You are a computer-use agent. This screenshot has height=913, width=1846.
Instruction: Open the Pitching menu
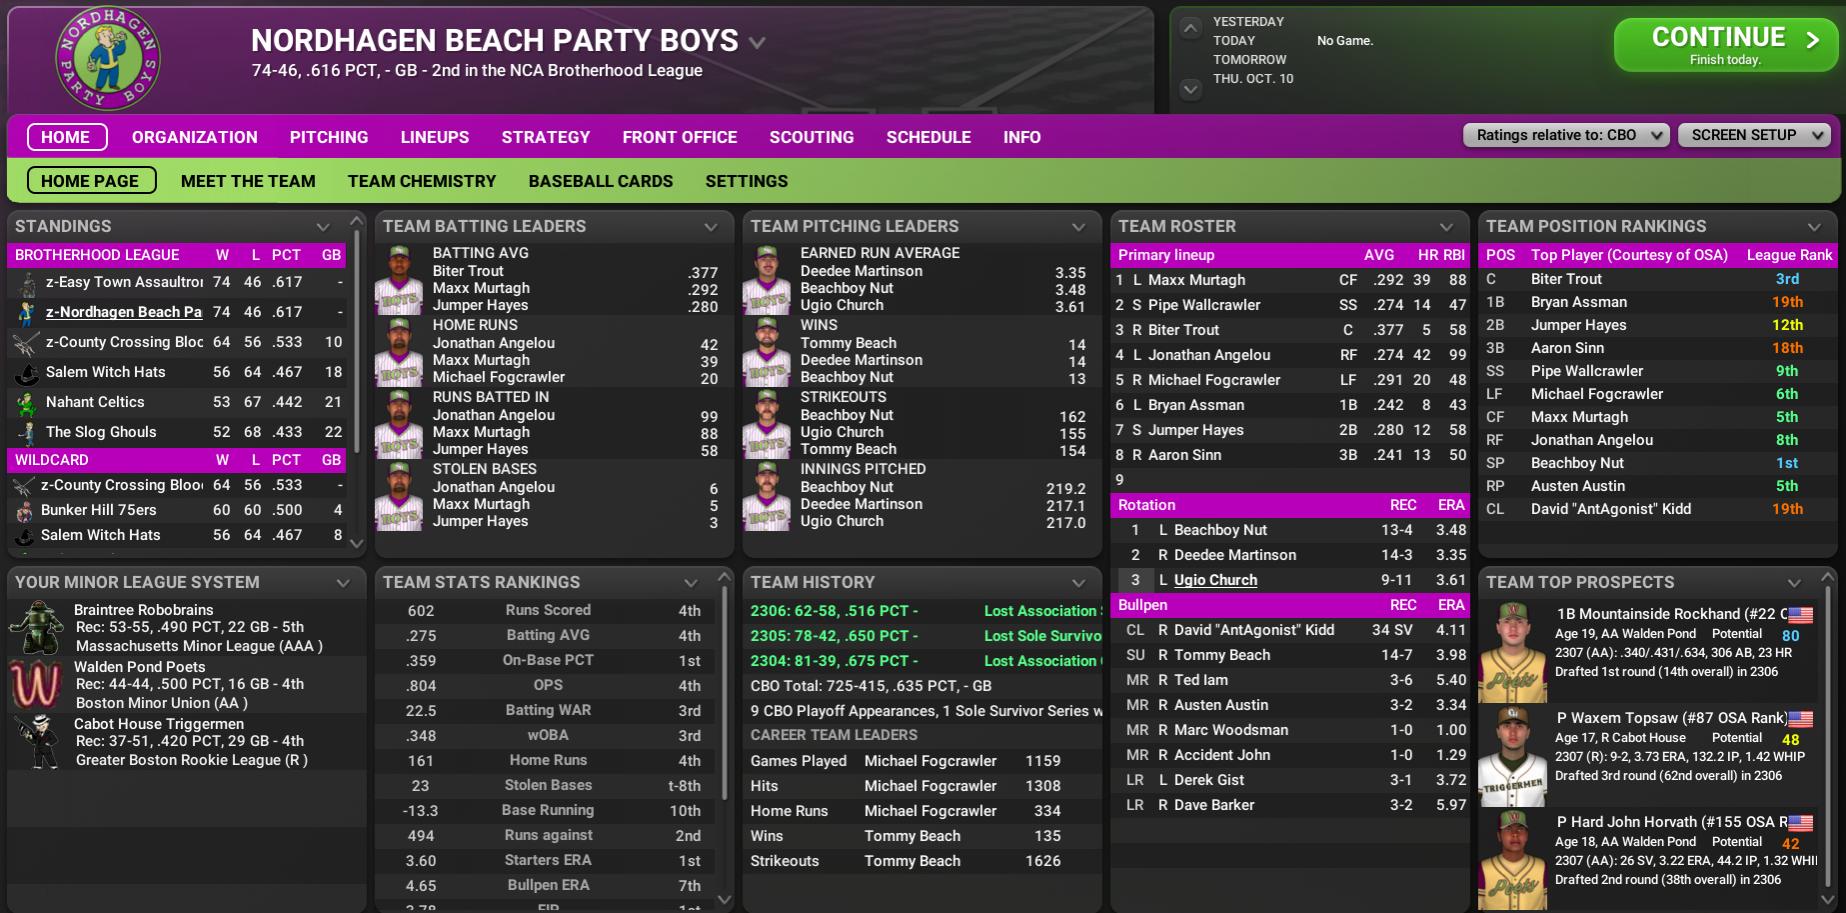(x=329, y=137)
